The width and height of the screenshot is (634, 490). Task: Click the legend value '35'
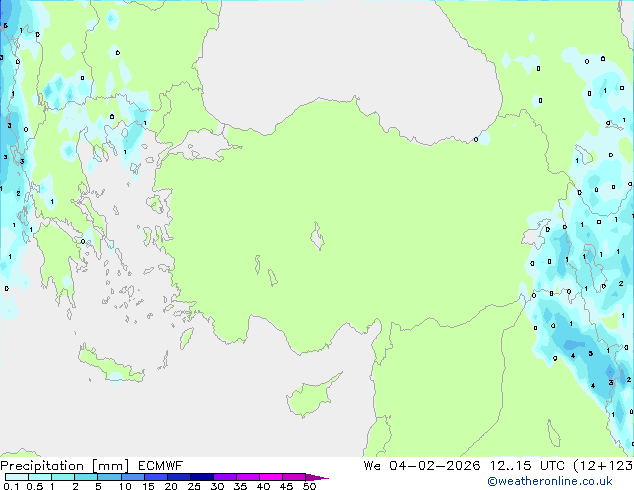240,486
